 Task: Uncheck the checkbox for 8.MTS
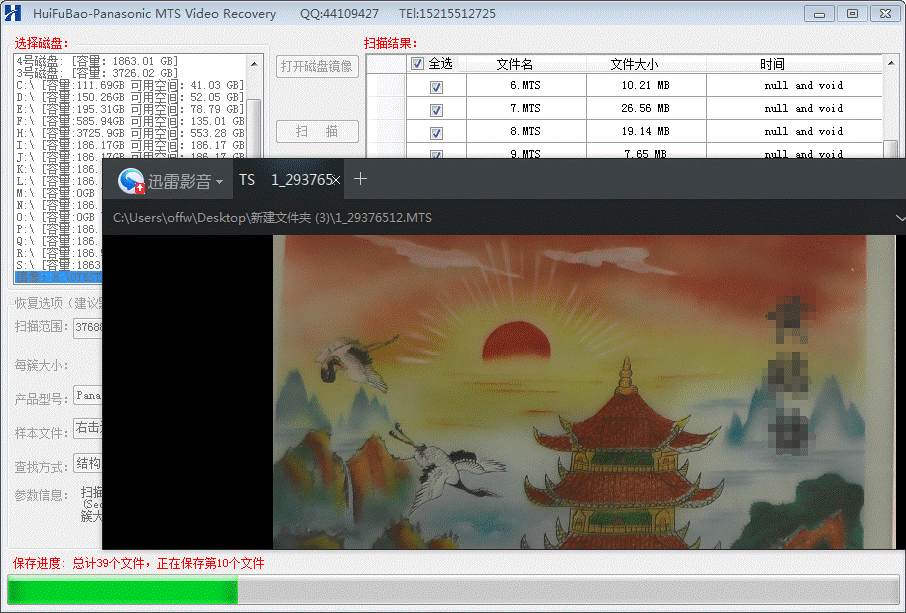(x=436, y=133)
